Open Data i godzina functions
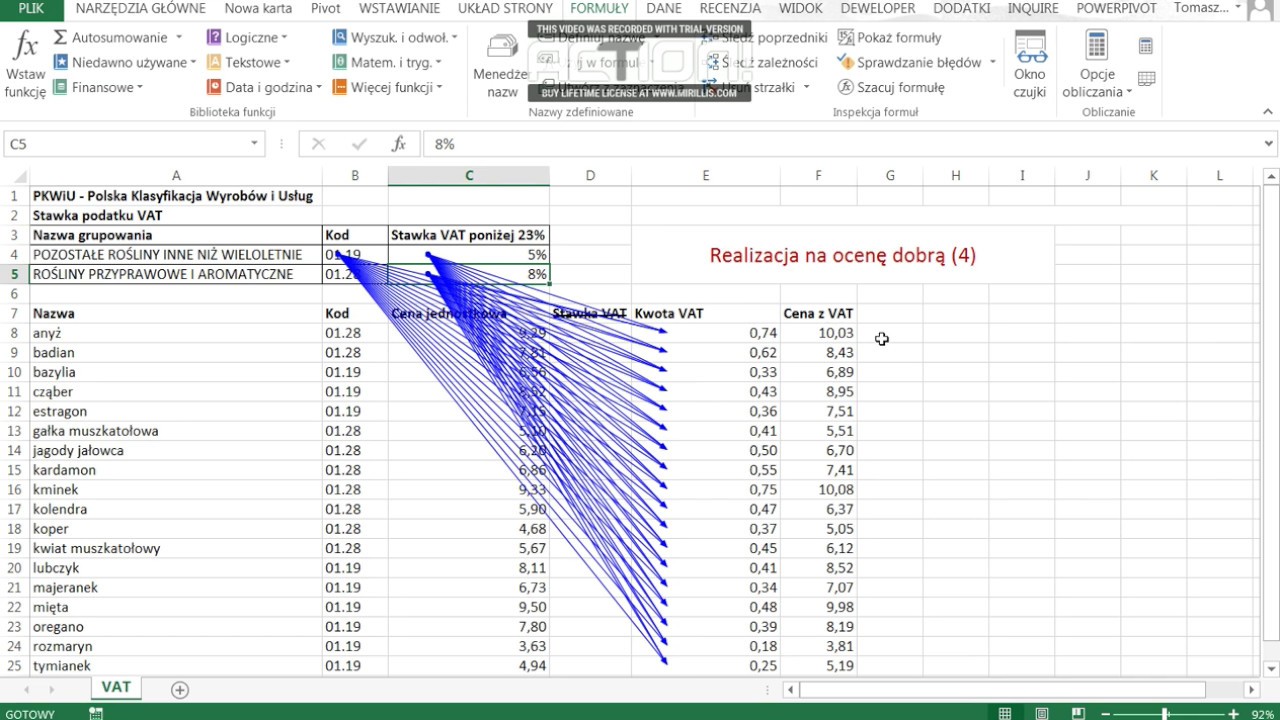Screen dimensions: 1280x720 click(264, 87)
